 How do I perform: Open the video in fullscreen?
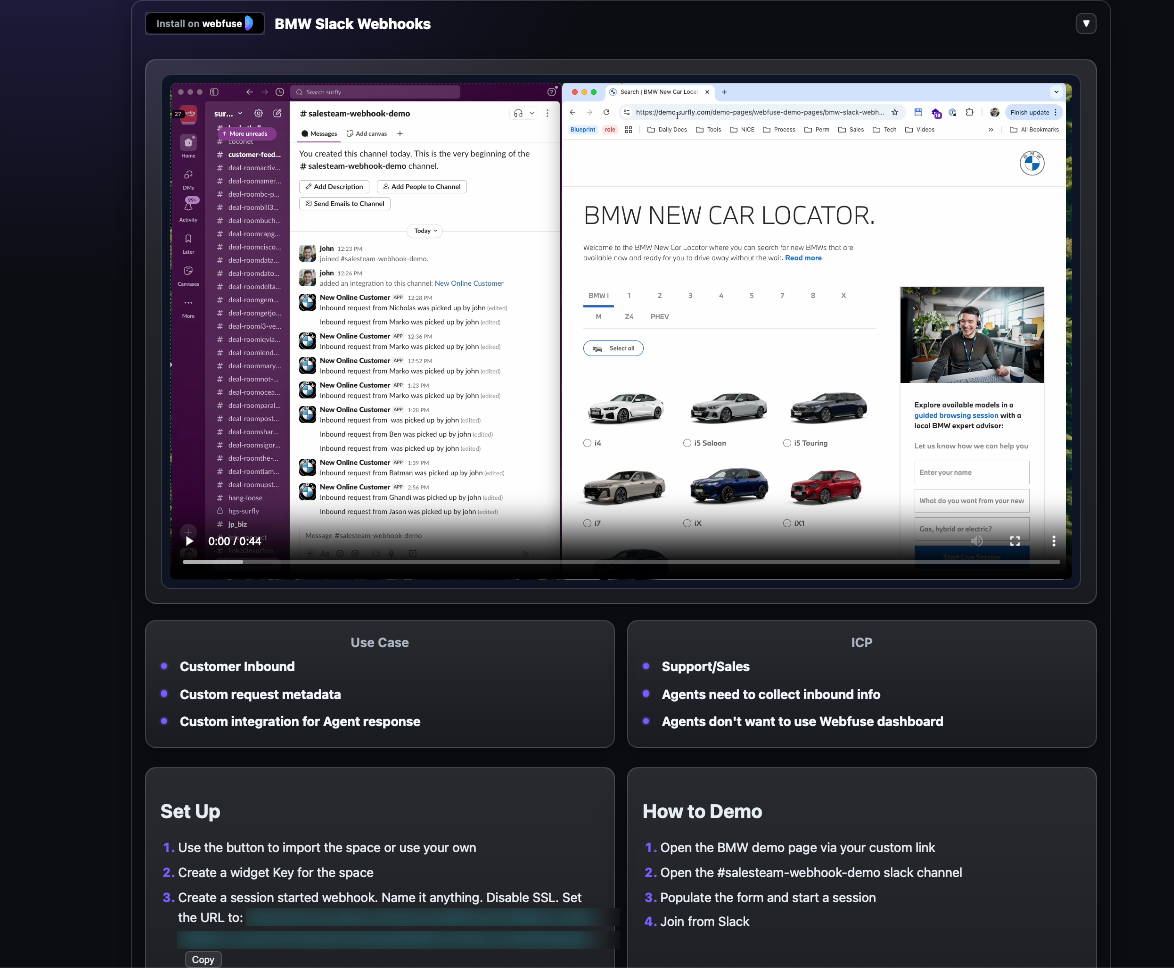click(x=1015, y=541)
